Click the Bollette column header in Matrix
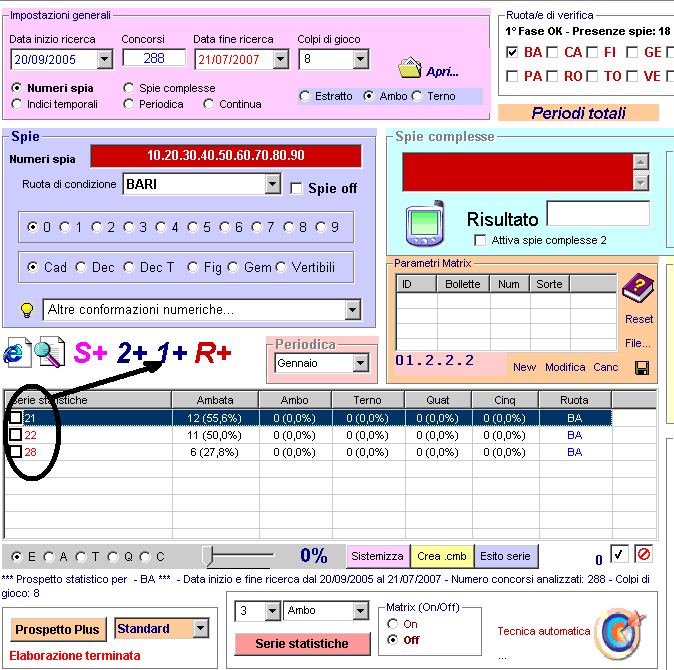 pyautogui.click(x=463, y=284)
